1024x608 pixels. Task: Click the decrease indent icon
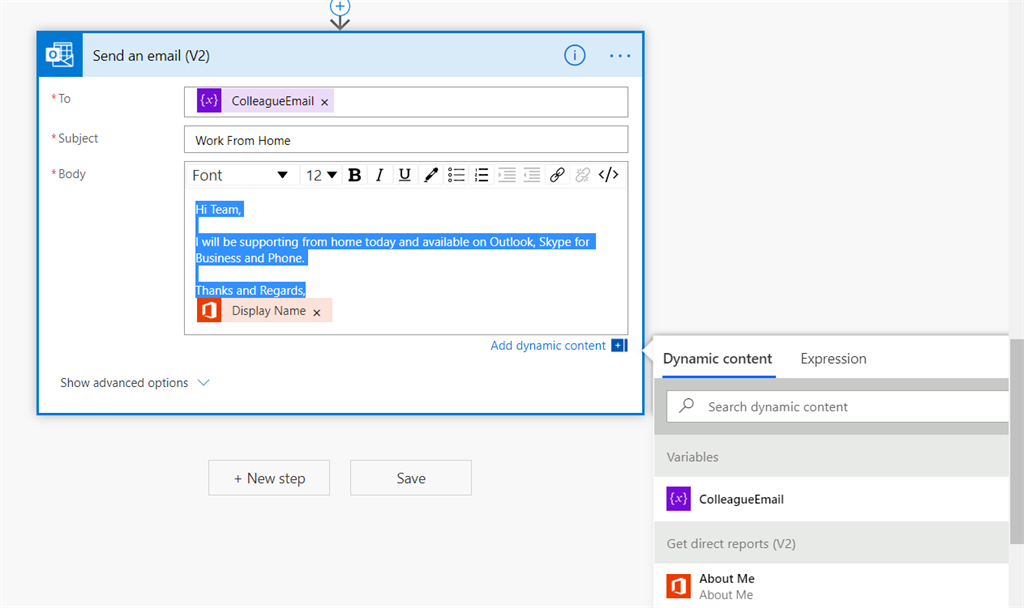[532, 175]
